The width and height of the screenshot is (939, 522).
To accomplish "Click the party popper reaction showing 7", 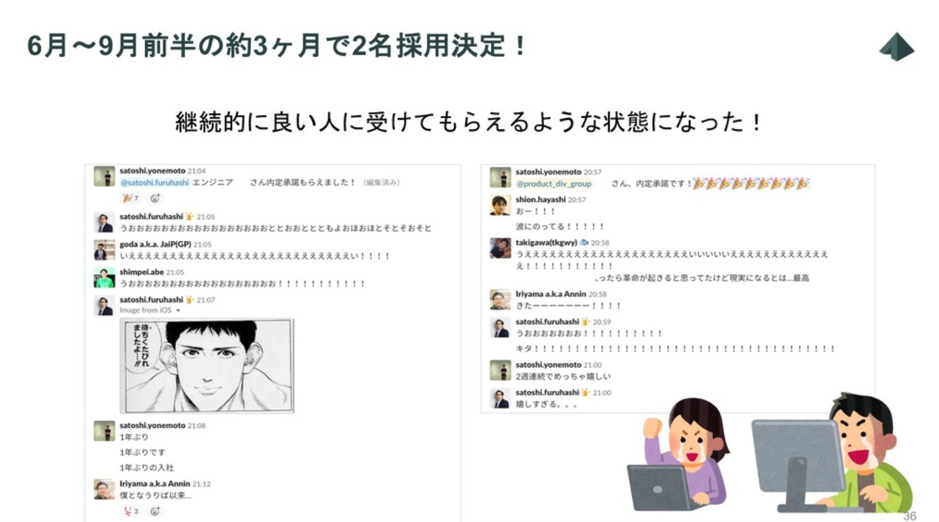I will (130, 198).
